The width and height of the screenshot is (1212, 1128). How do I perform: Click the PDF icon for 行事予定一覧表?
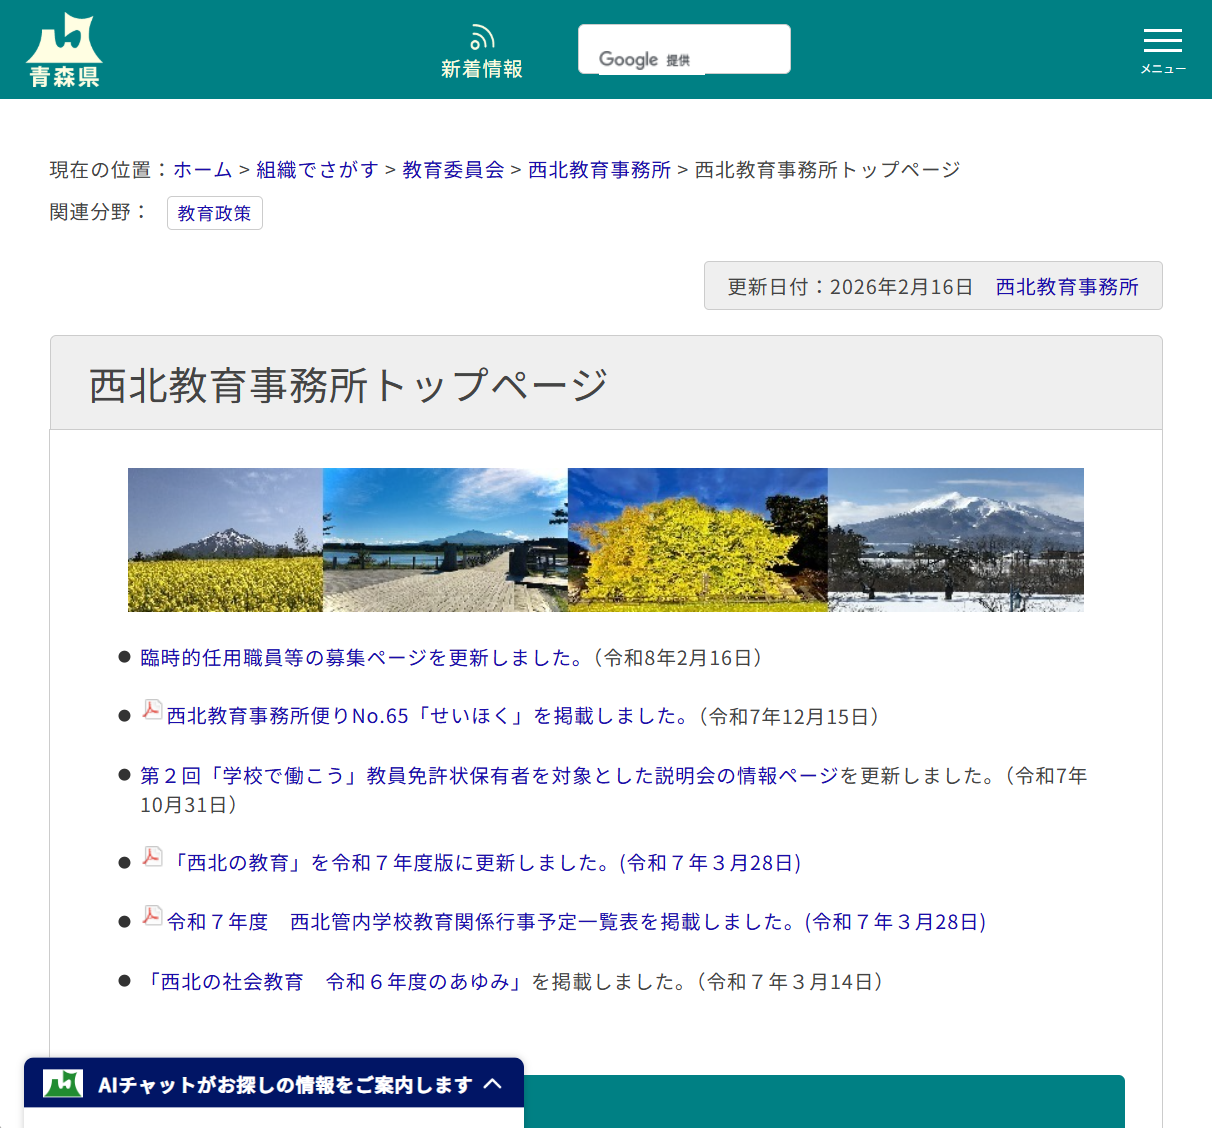[151, 915]
